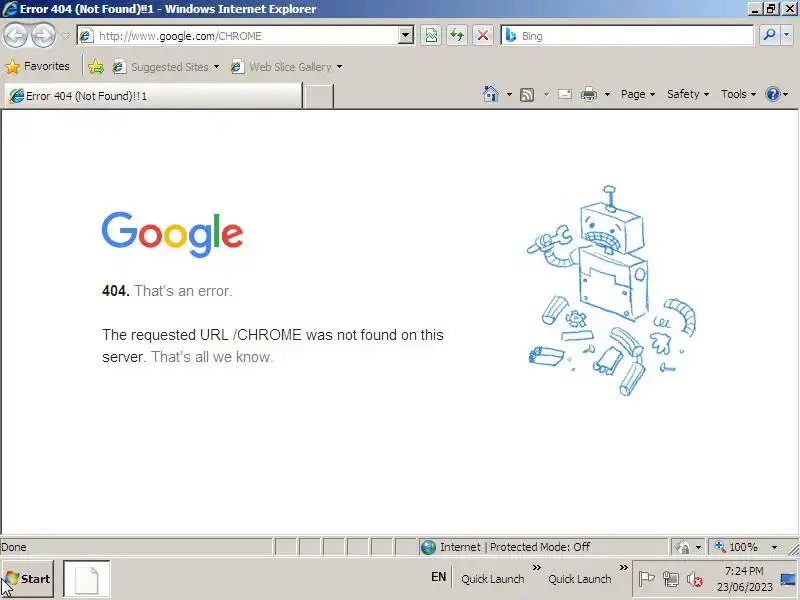Click the broken robot illustration
Screen dimensions: 800x600
tap(611, 291)
